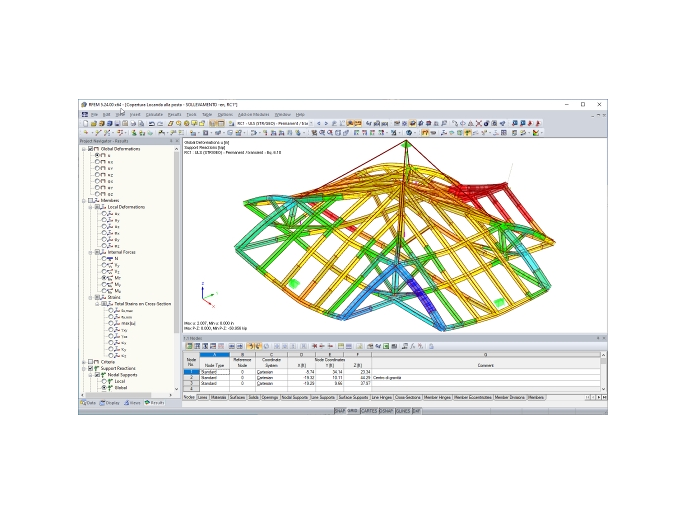Click the navigator vertical scrollbar
Screen dimensions: 686x514
click(176, 269)
